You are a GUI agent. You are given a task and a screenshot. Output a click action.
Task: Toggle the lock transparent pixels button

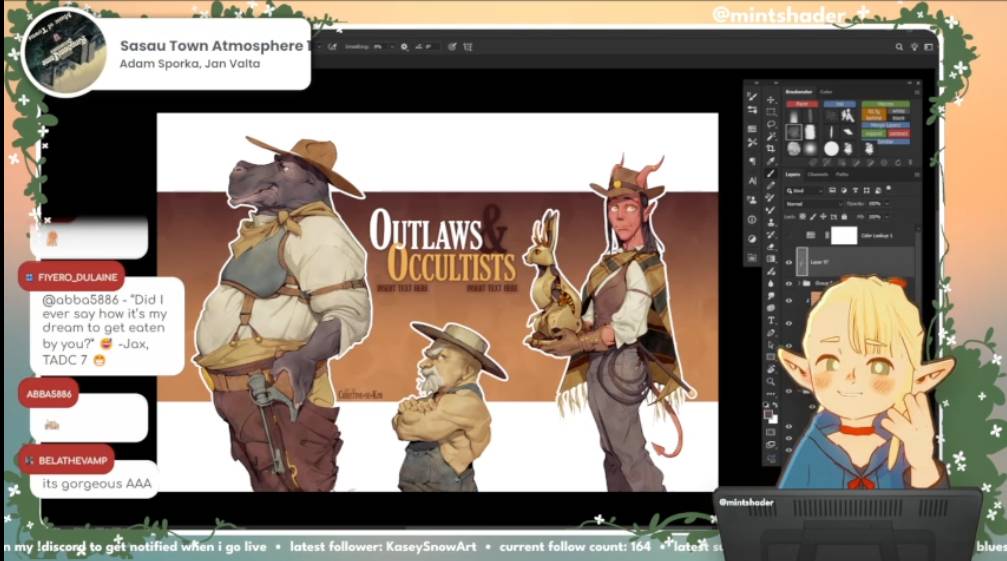(x=803, y=216)
